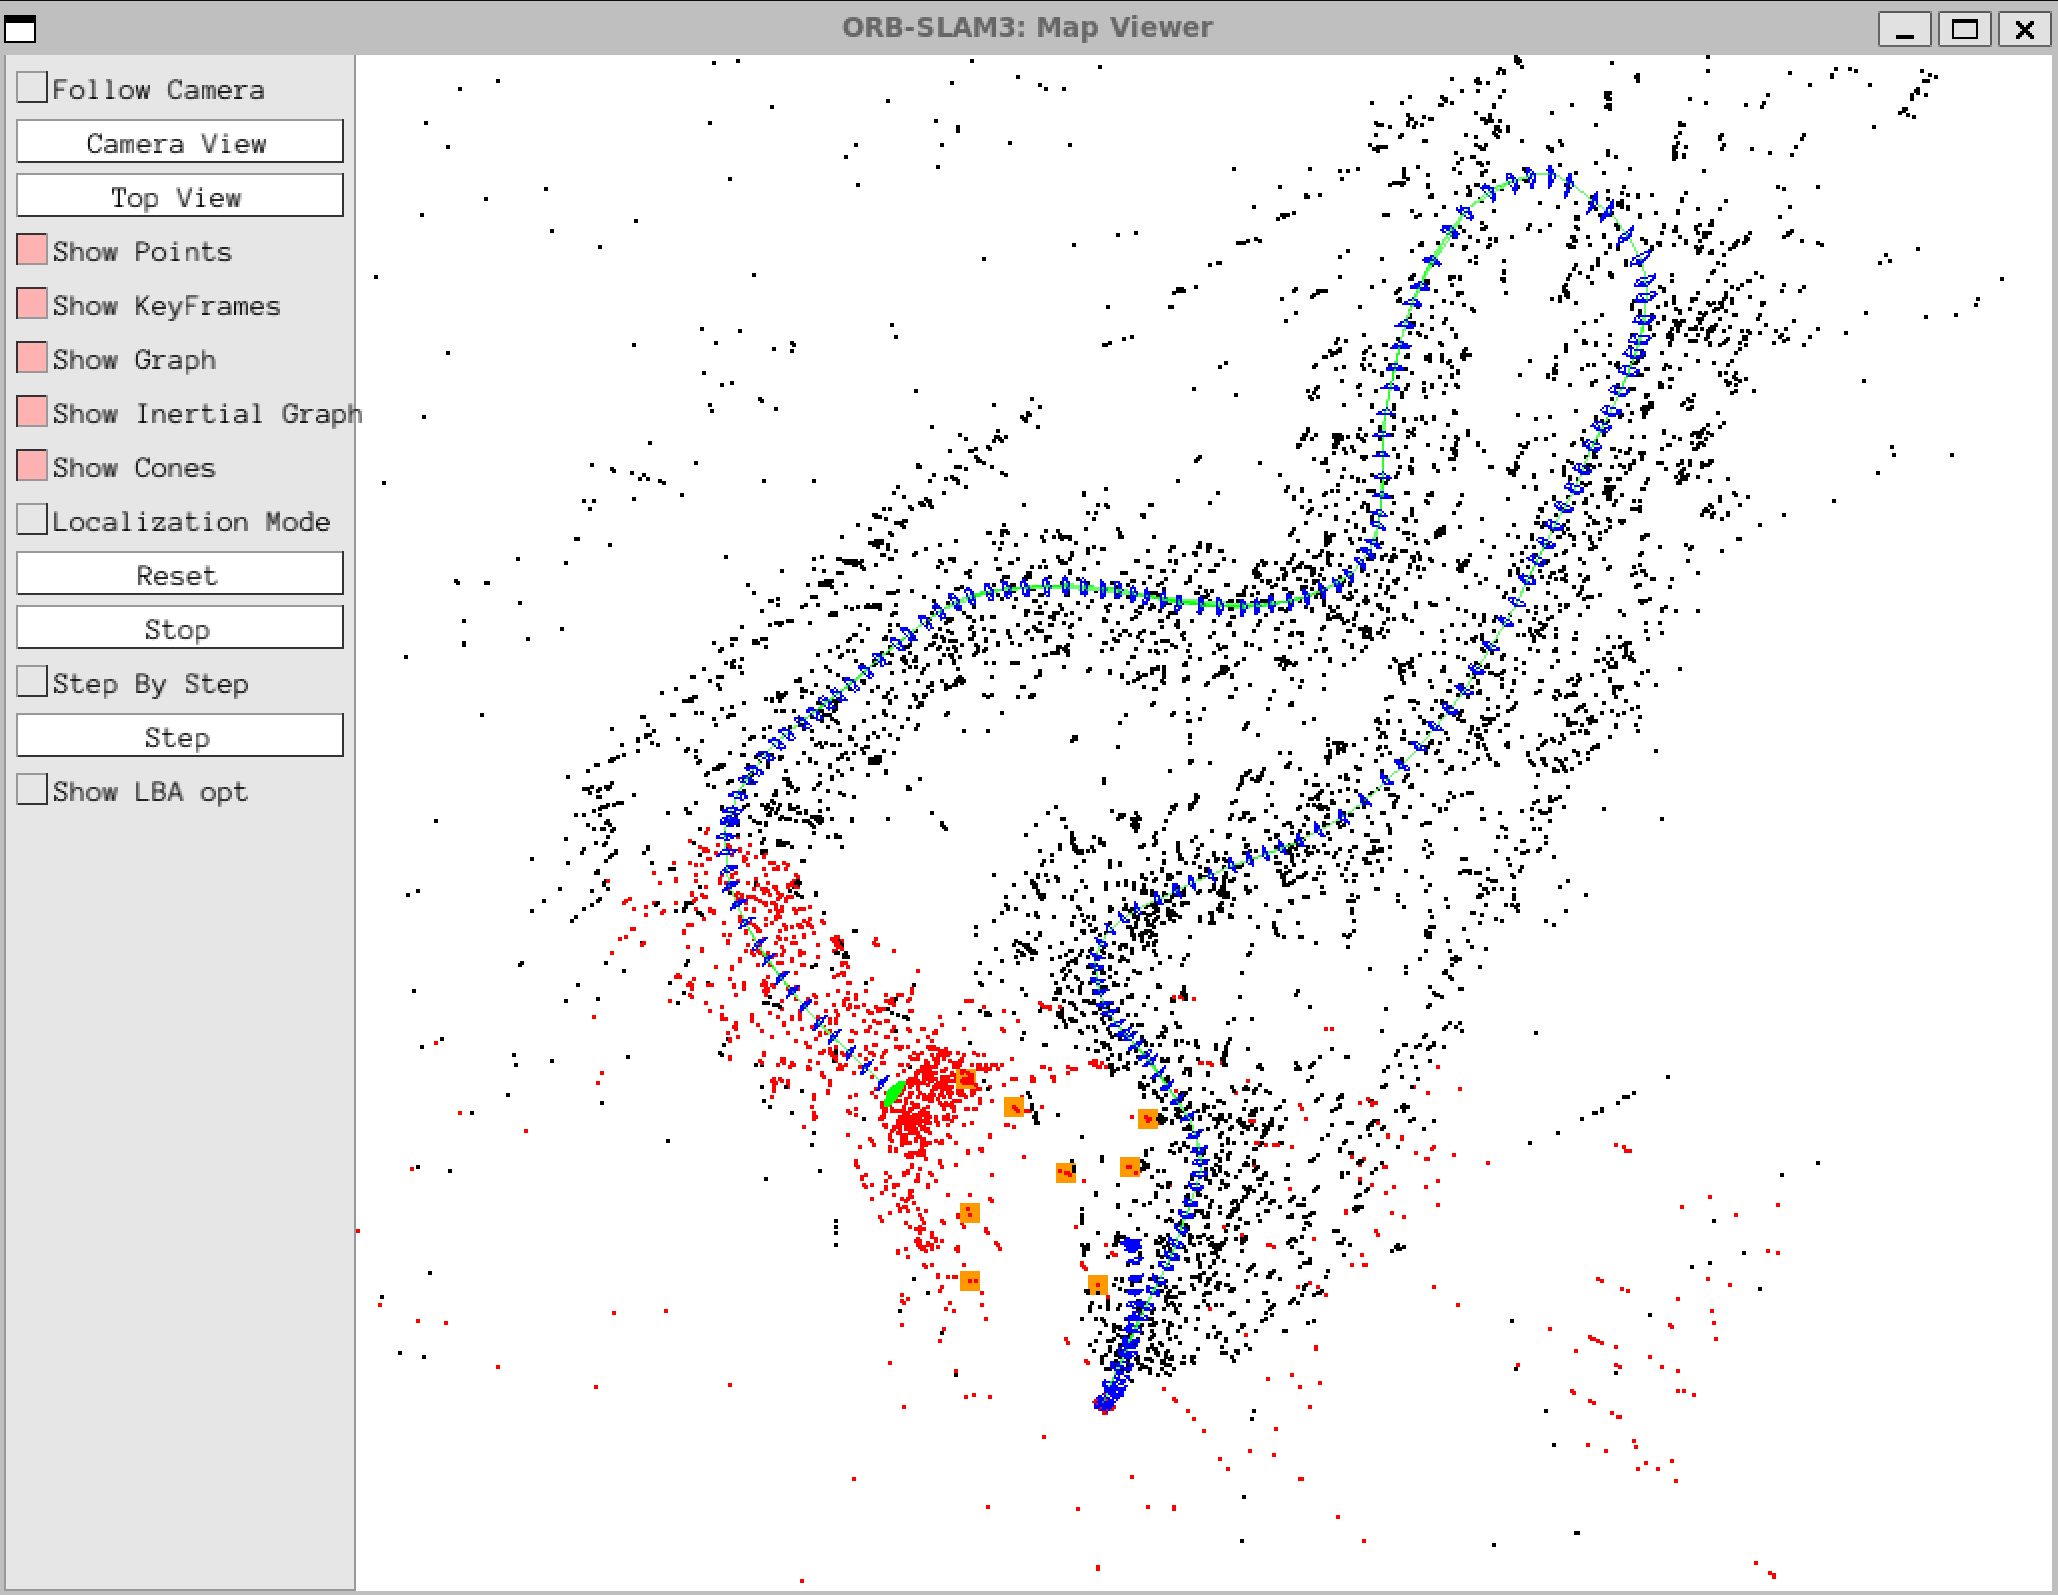Toggle Show Inertial Graph off
The image size is (2058, 1595).
(32, 412)
